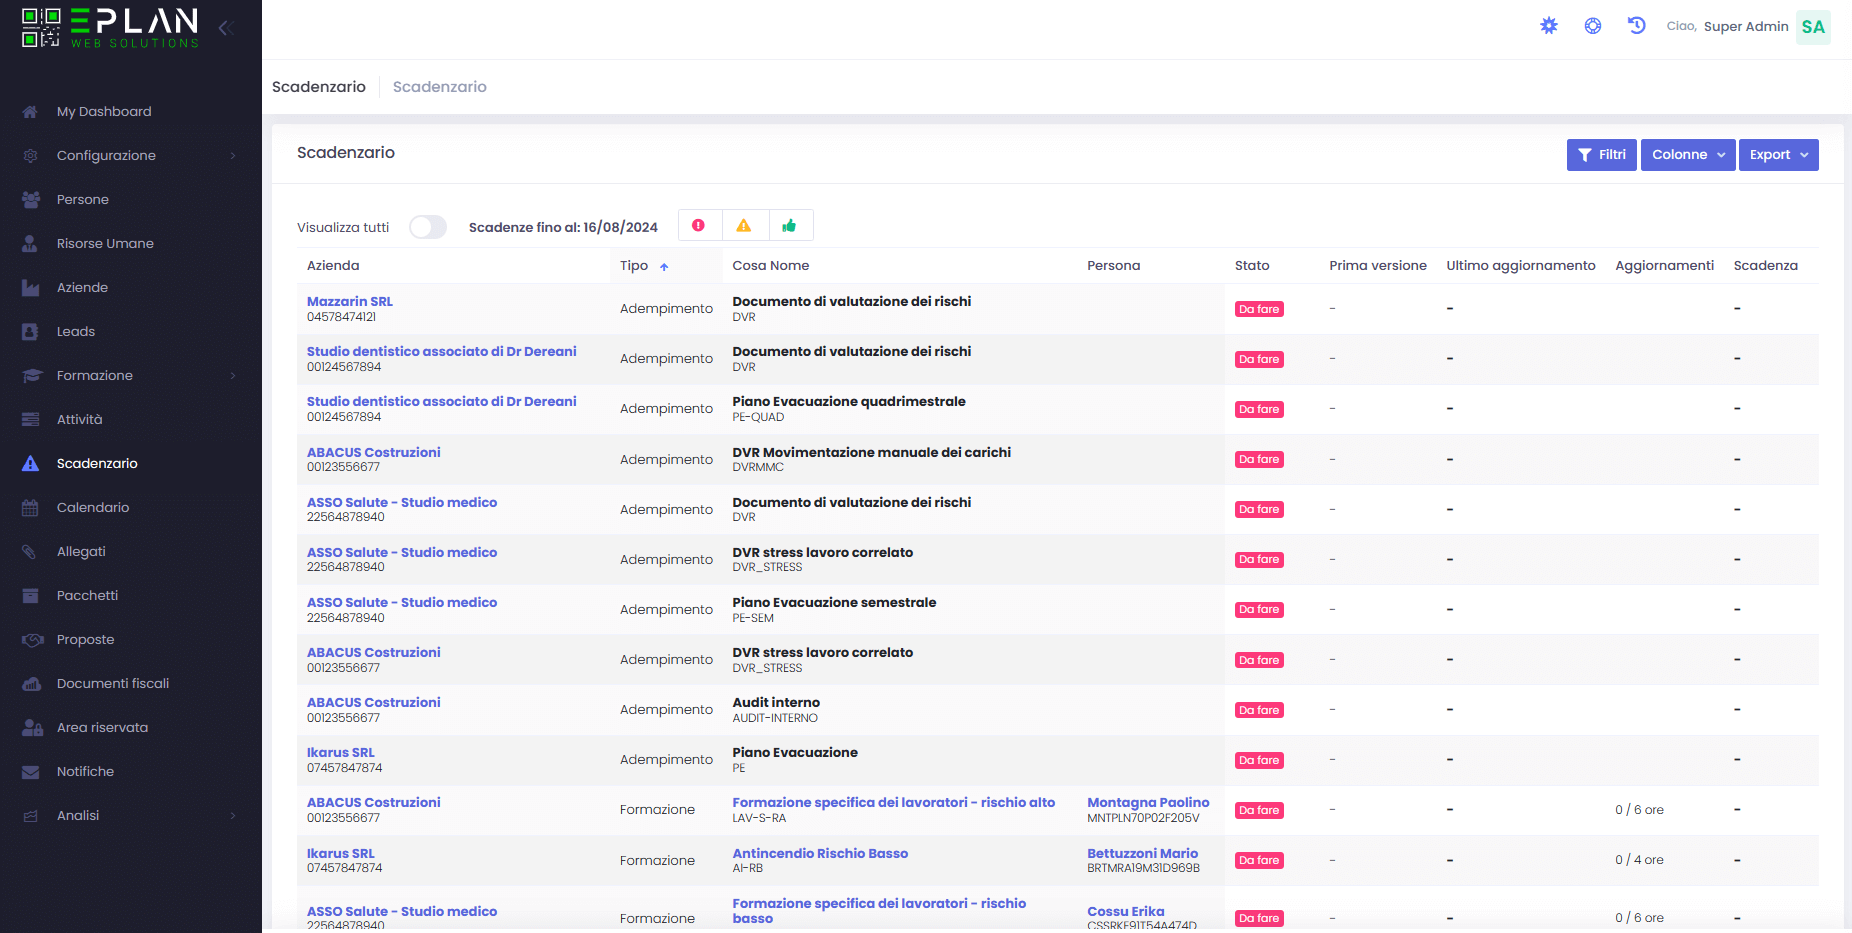The height and width of the screenshot is (933, 1852).
Task: Open the Colonne dropdown
Action: (x=1688, y=155)
